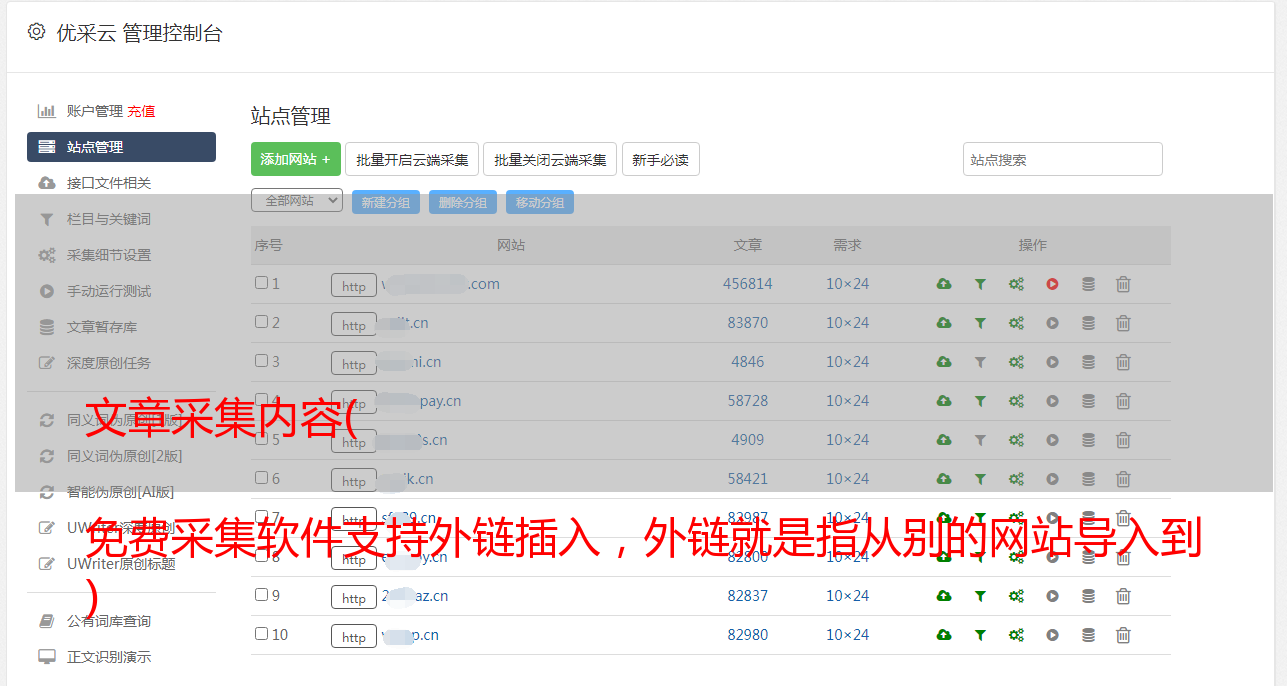The height and width of the screenshot is (686, 1287).
Task: Click the trash icon in row 2
Action: click(x=1123, y=323)
